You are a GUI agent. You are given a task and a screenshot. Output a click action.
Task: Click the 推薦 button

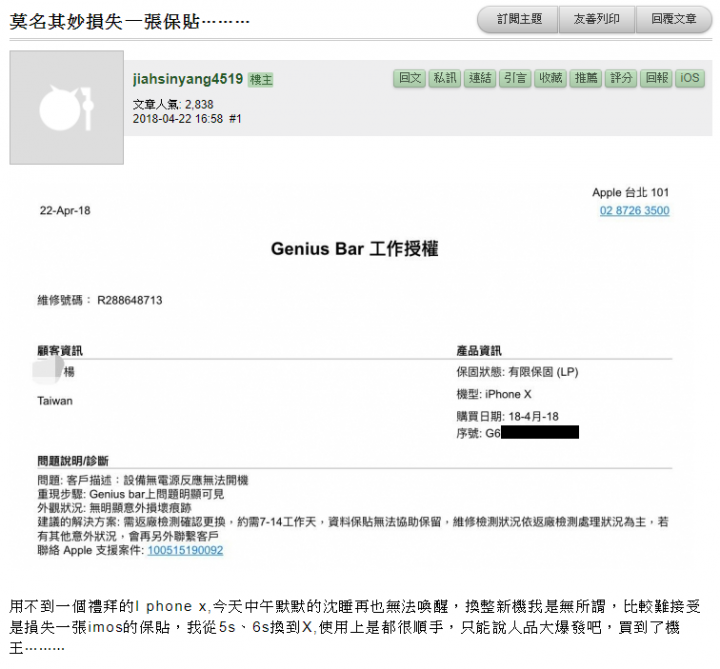click(x=585, y=78)
